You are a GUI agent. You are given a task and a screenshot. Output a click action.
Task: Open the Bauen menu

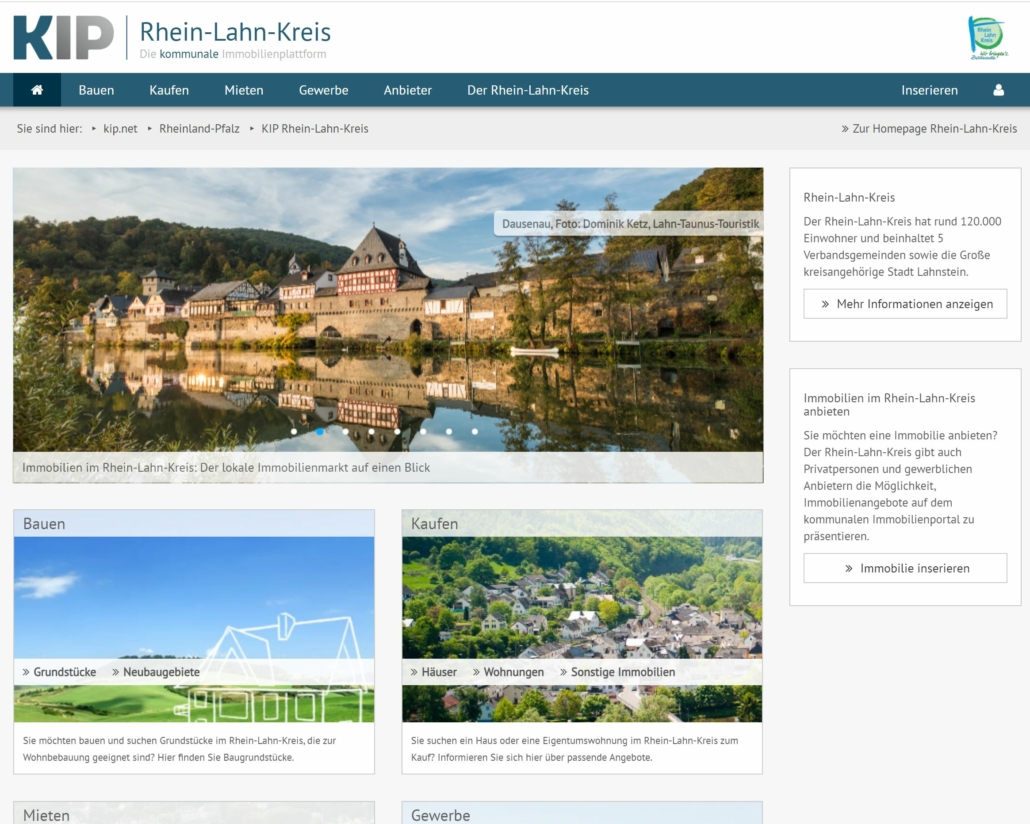click(x=96, y=90)
